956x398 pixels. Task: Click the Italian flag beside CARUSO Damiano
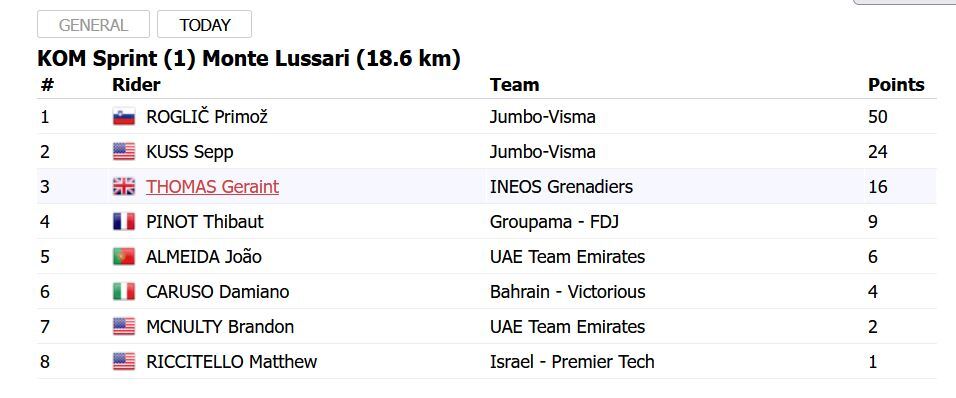124,292
